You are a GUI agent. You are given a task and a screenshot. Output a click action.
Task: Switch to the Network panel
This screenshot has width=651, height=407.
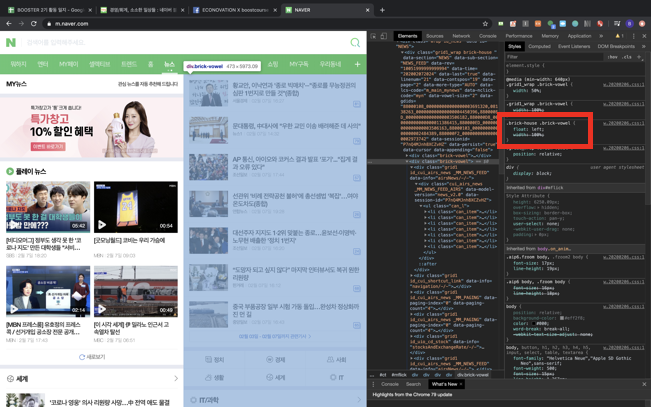[461, 36]
